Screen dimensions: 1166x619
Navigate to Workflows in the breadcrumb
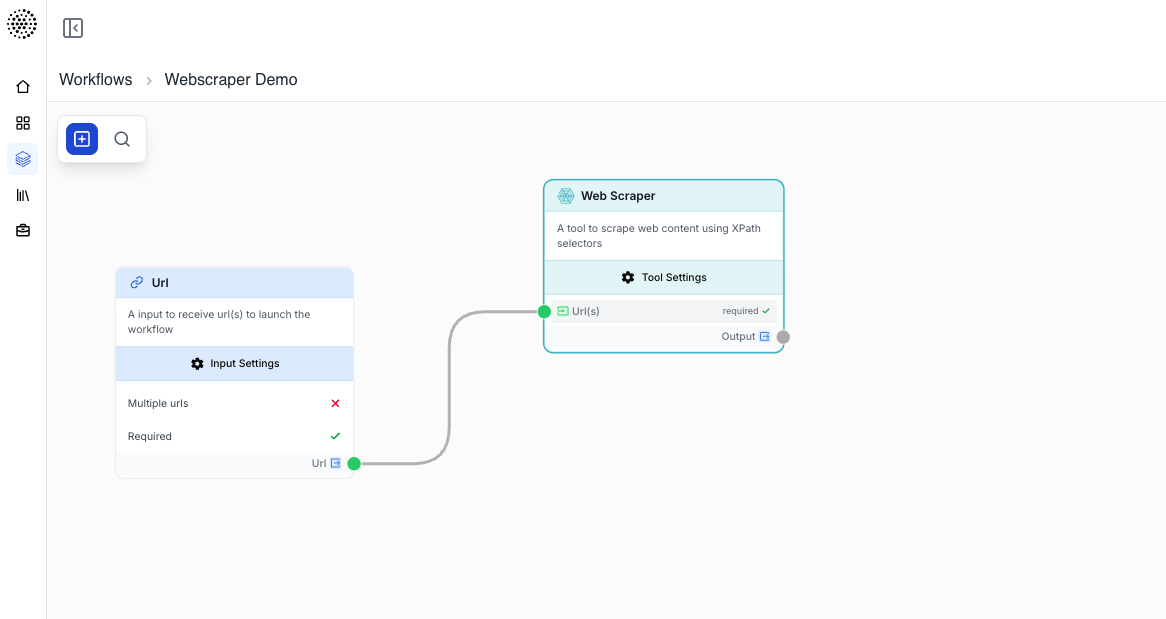(x=95, y=79)
